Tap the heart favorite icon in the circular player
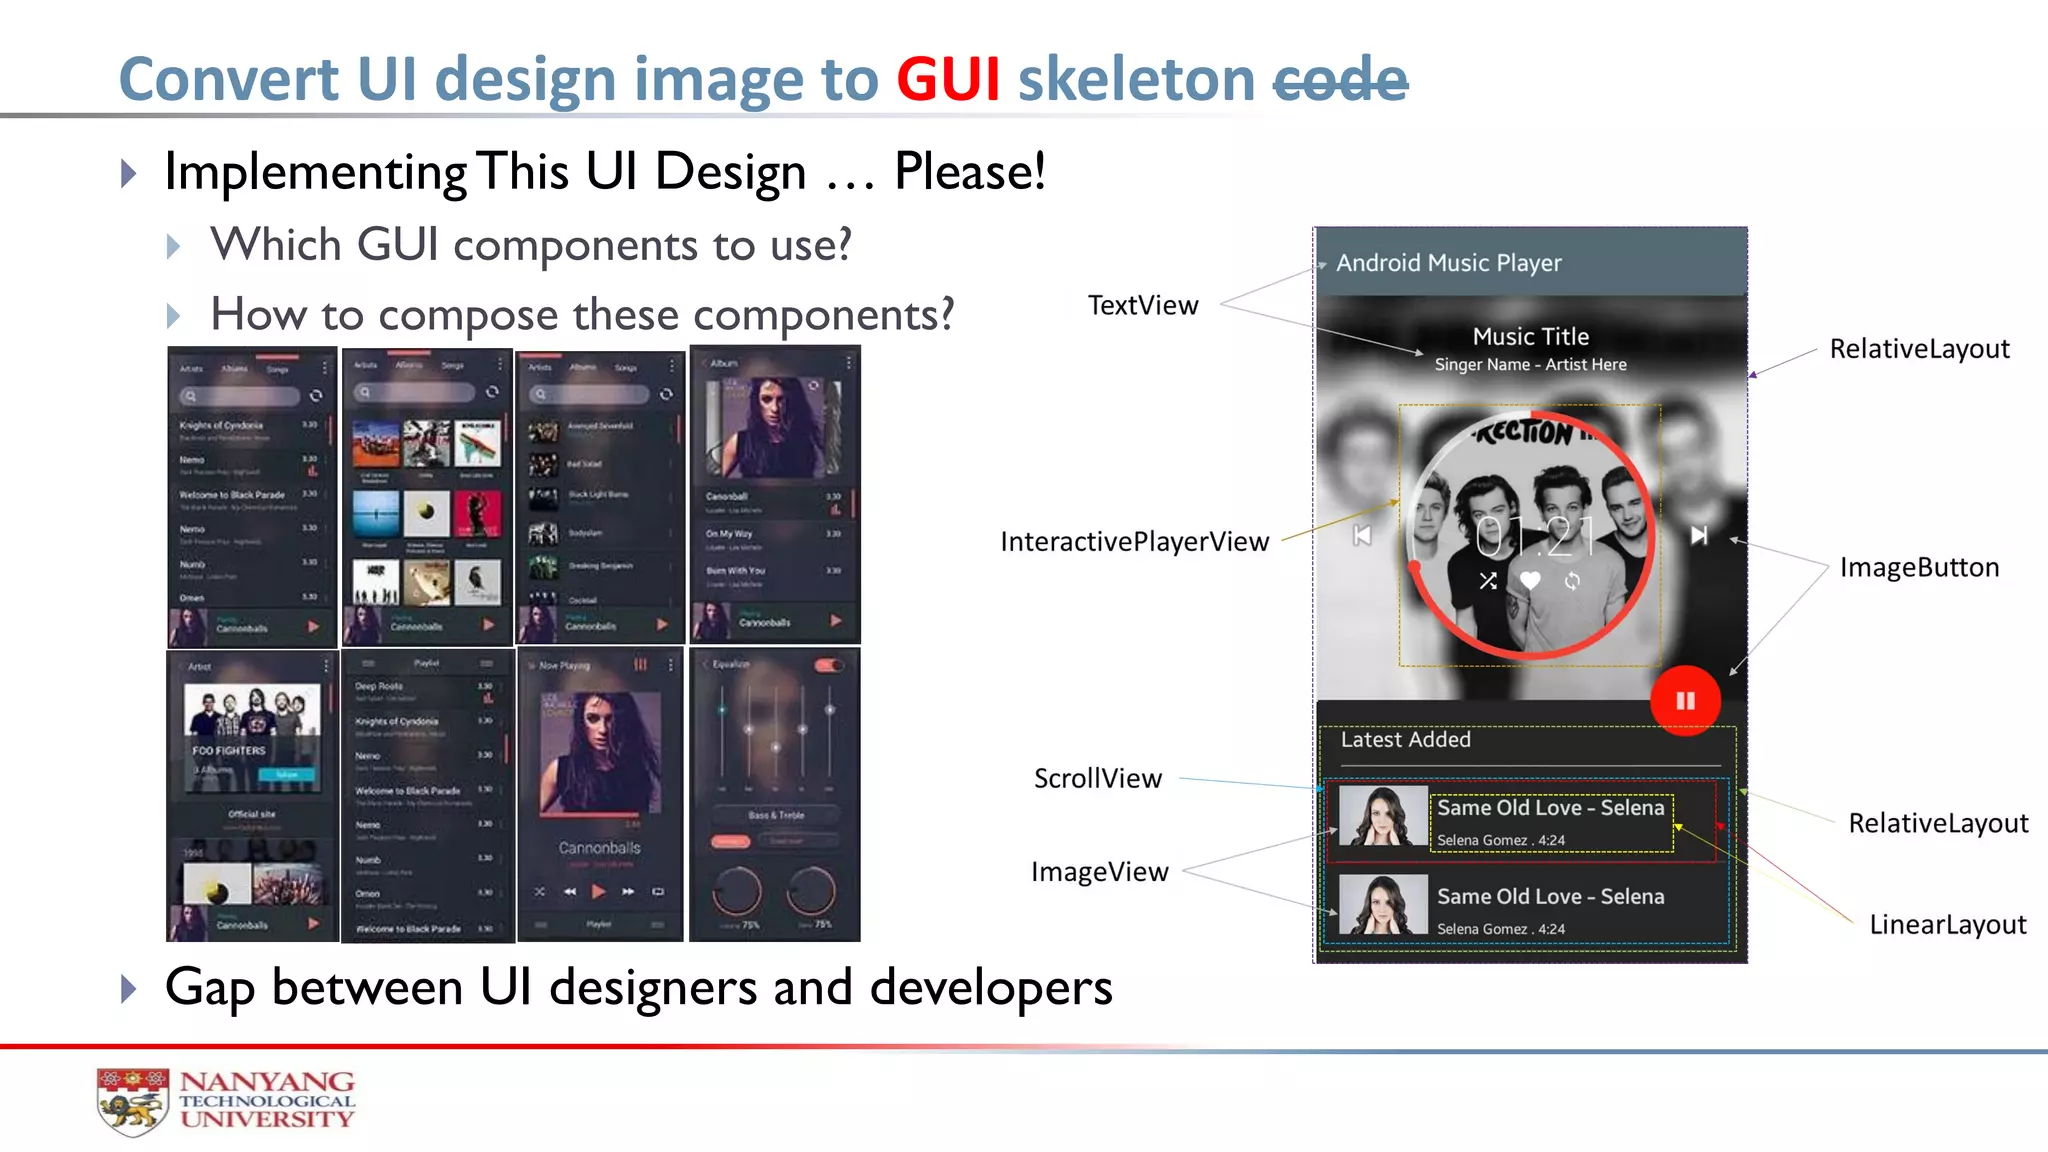2048x1152 pixels. click(x=1530, y=580)
